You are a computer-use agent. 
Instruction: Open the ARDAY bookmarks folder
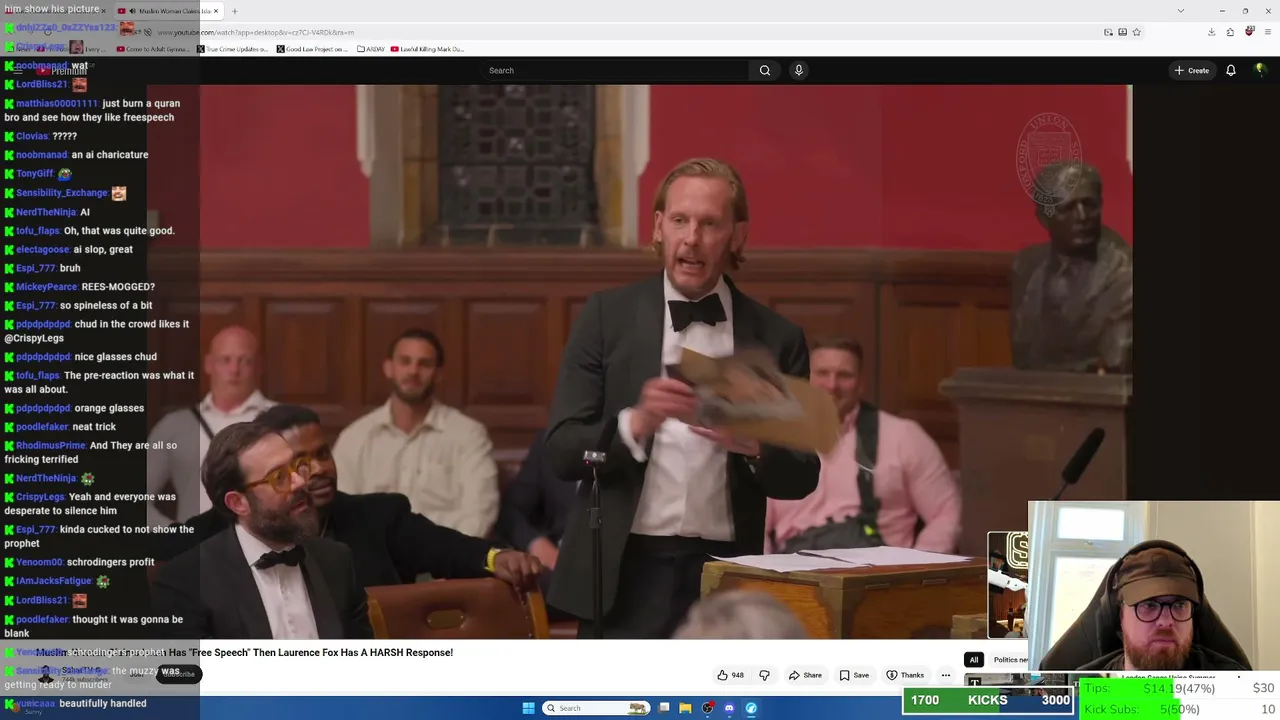coord(370,49)
